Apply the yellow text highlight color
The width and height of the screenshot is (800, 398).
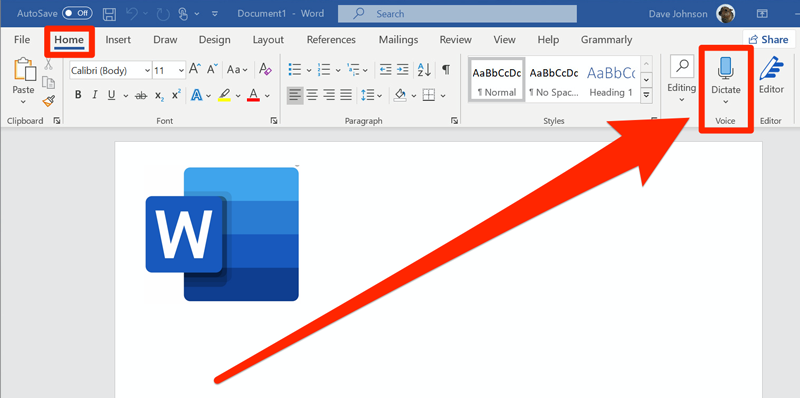click(x=224, y=95)
